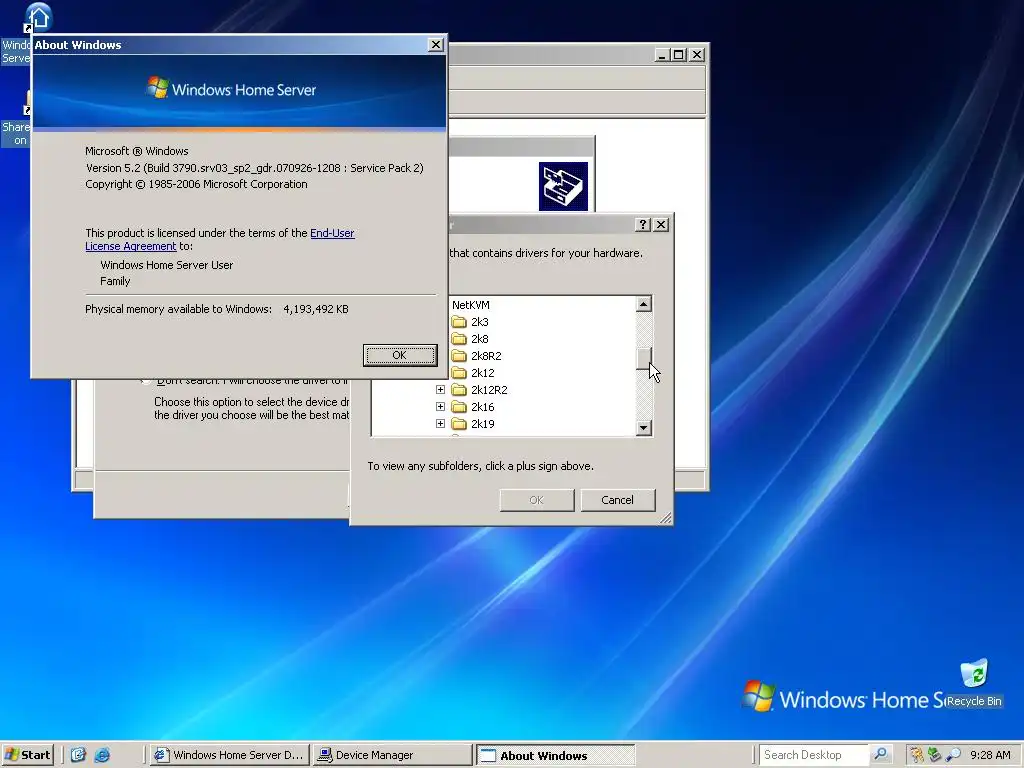Expand the 2k12R2 folder plus sign
The image size is (1024, 768).
tap(440, 390)
